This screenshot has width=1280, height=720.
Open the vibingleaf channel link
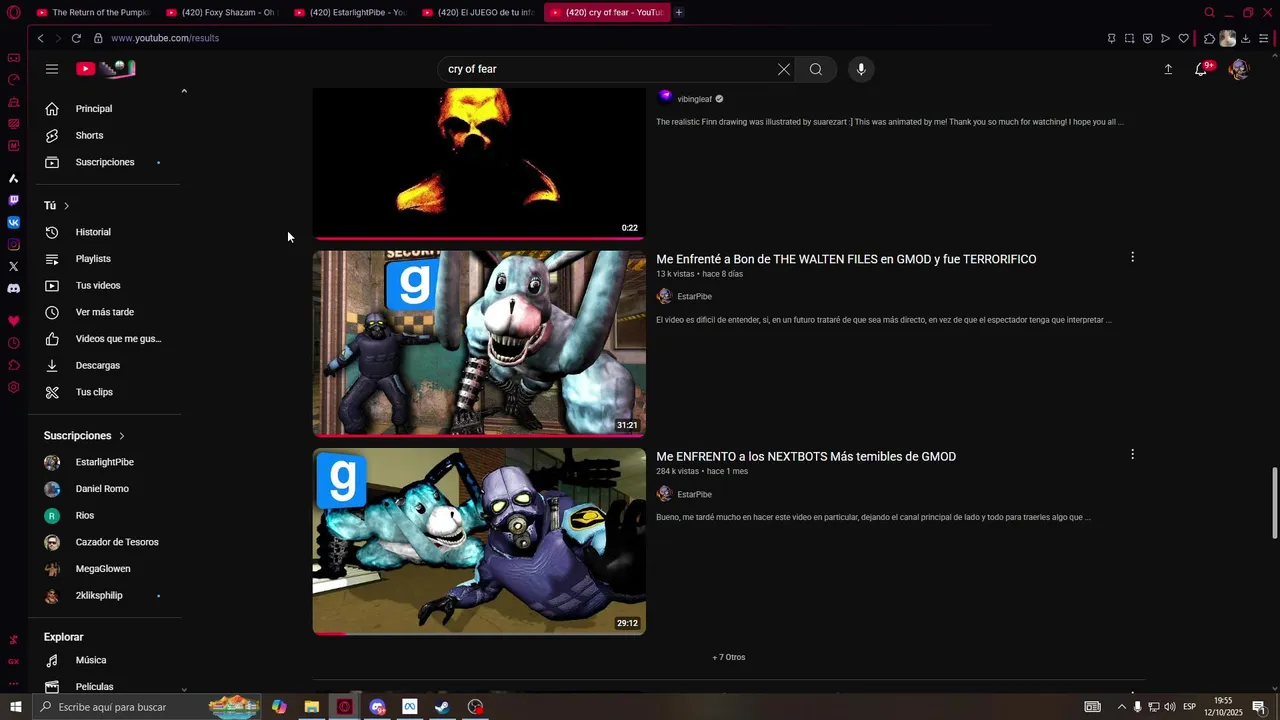[694, 99]
